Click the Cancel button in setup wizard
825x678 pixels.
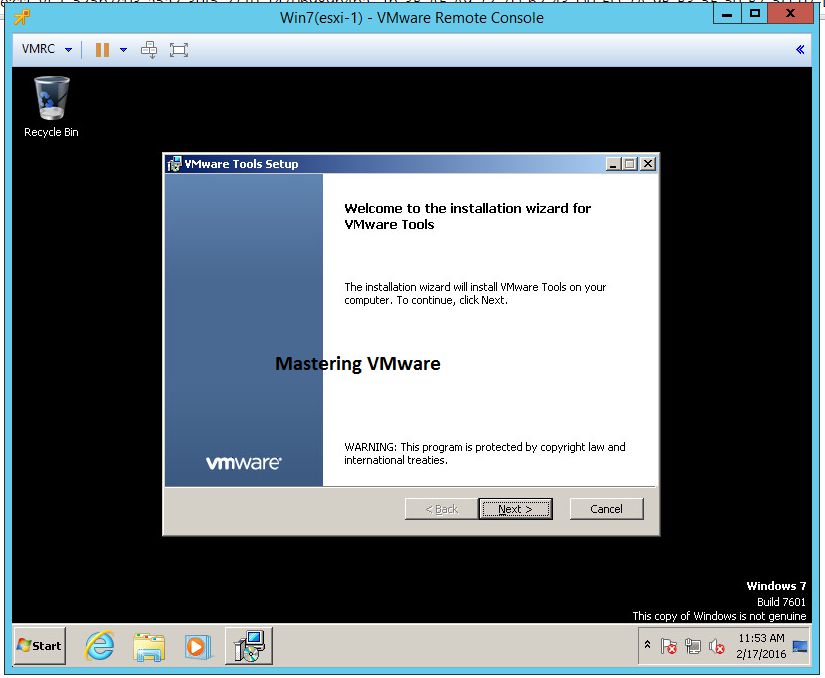(606, 509)
